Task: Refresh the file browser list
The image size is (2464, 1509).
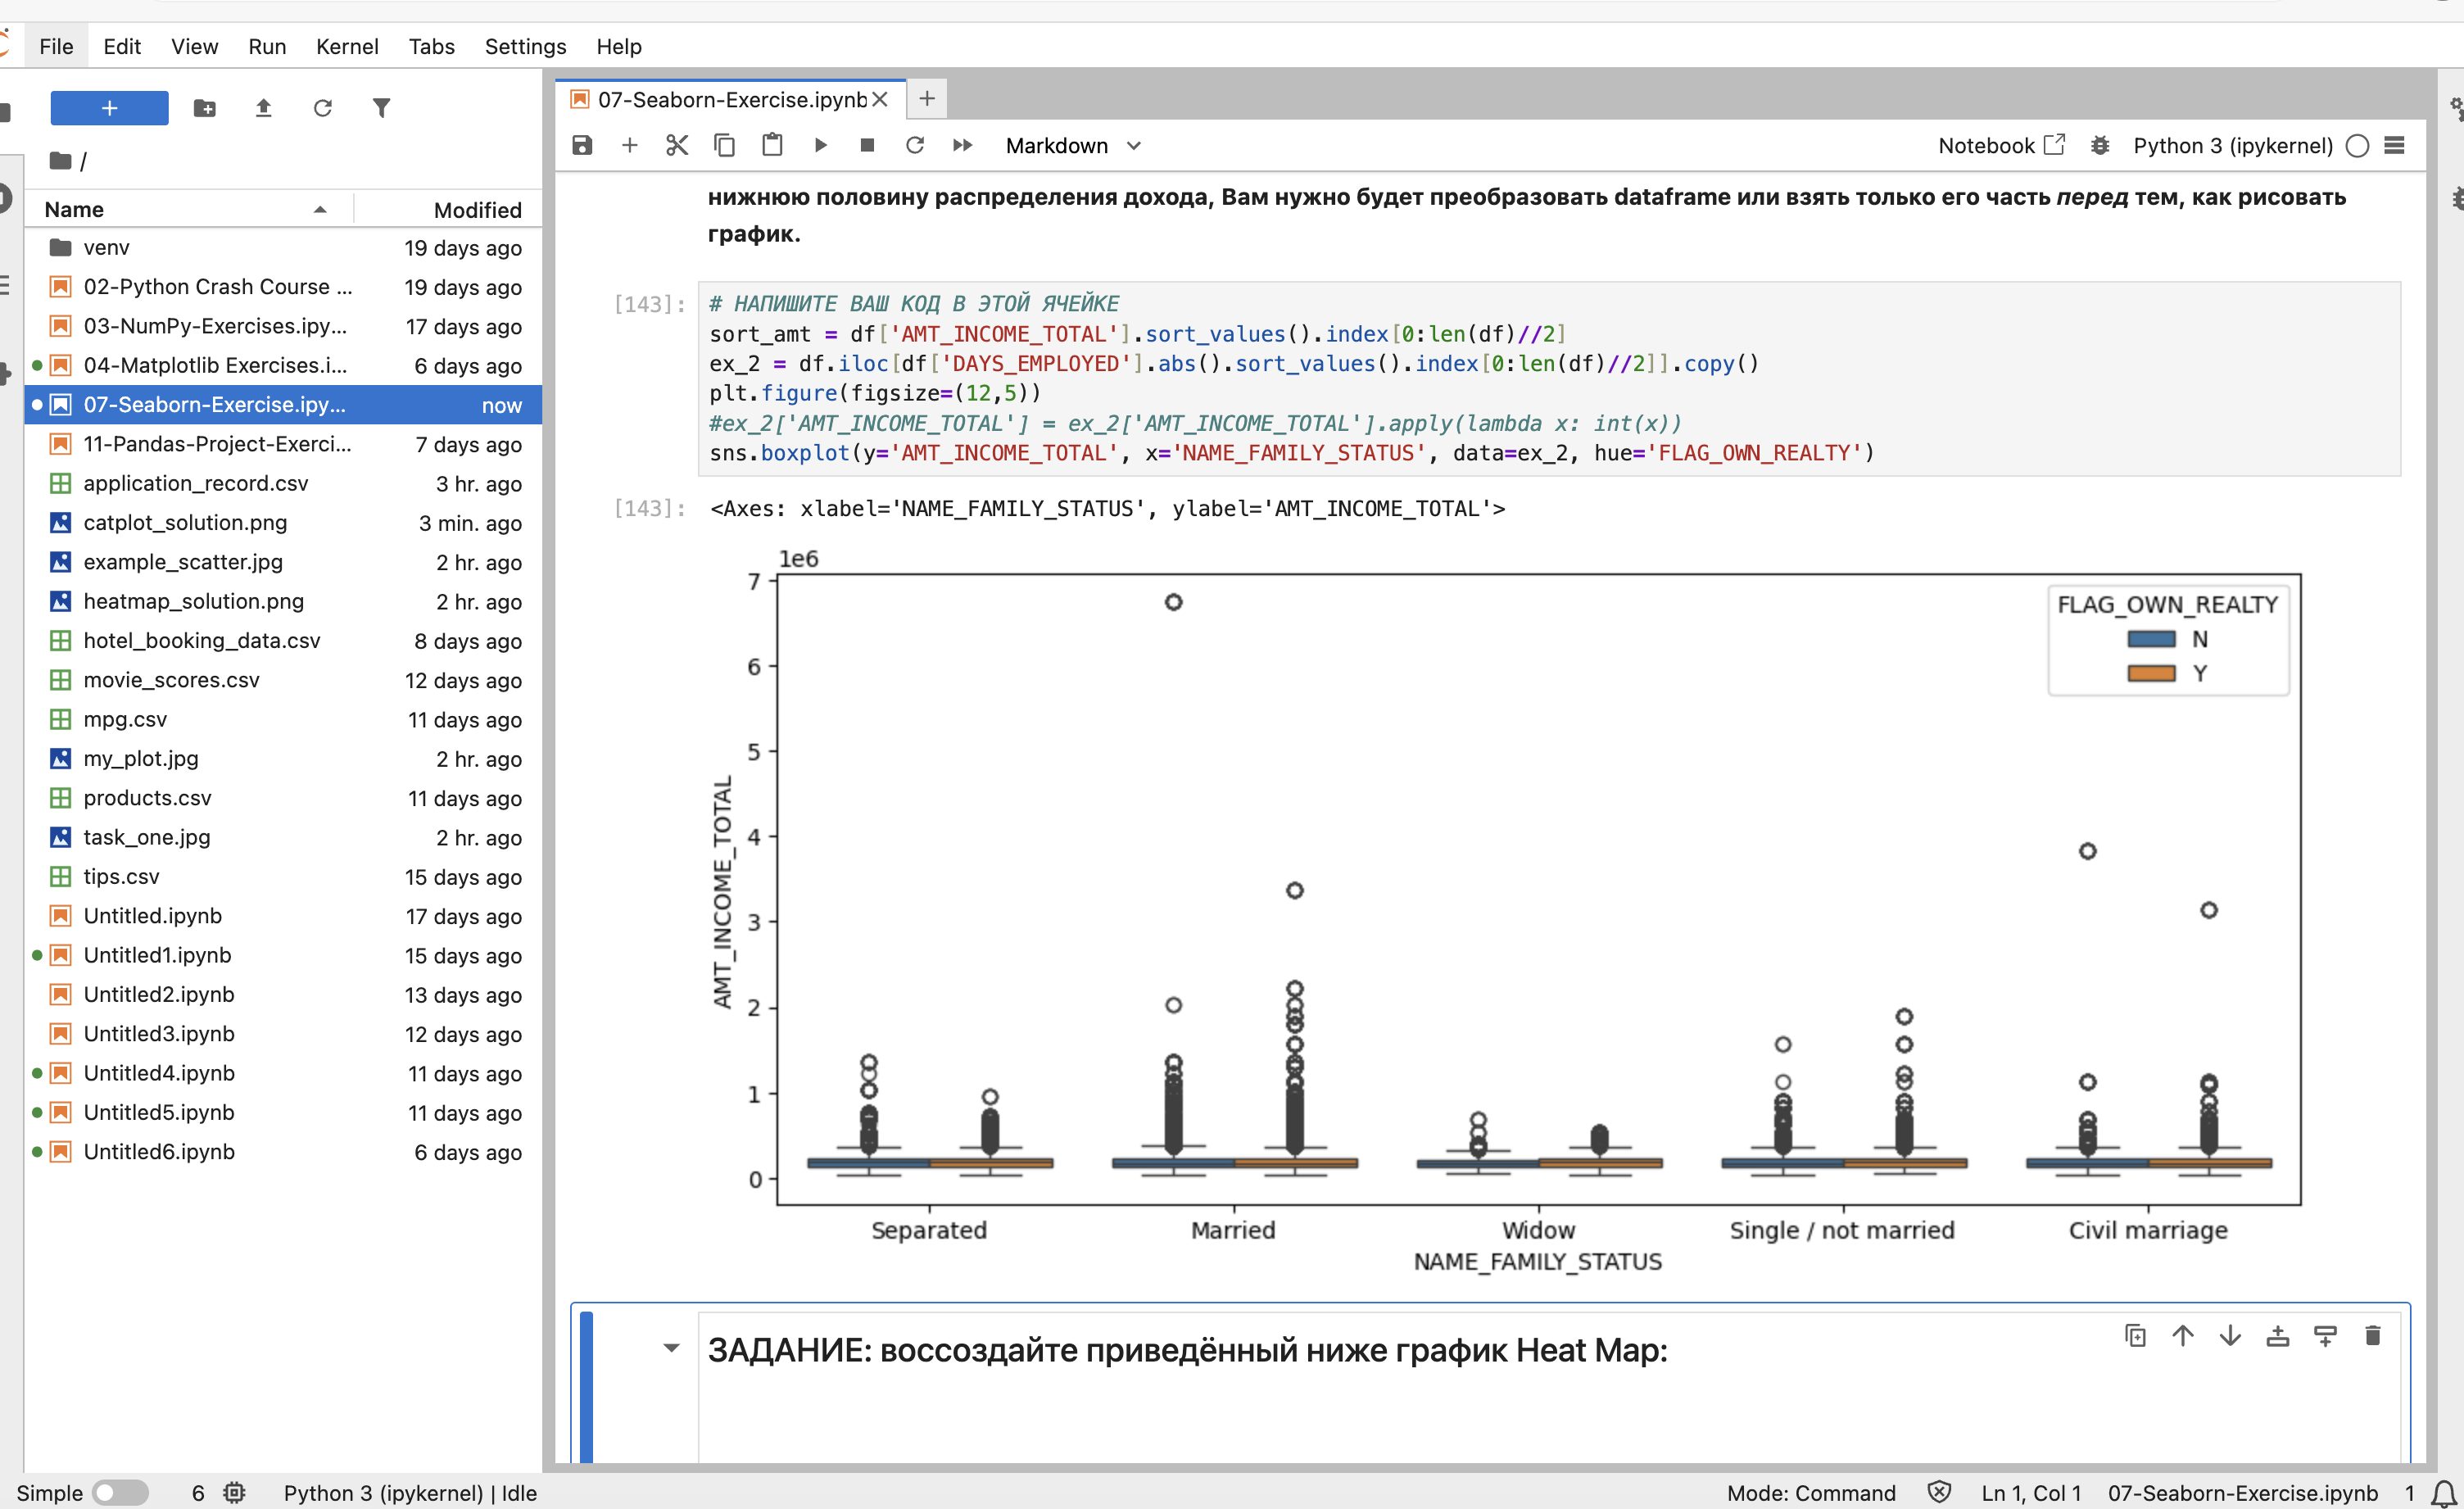Action: coord(323,108)
